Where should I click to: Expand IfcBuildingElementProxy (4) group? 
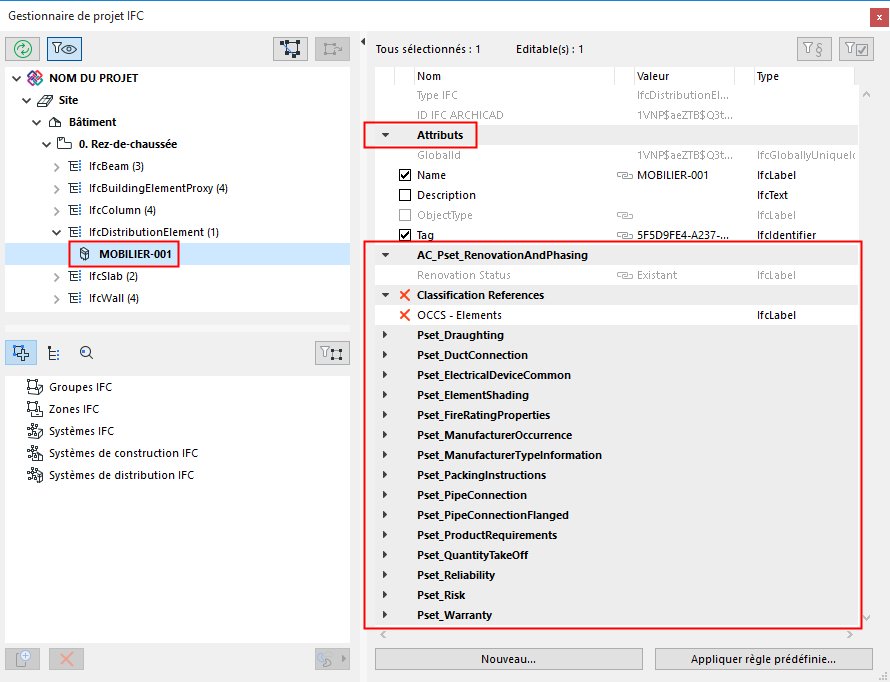[57, 189]
